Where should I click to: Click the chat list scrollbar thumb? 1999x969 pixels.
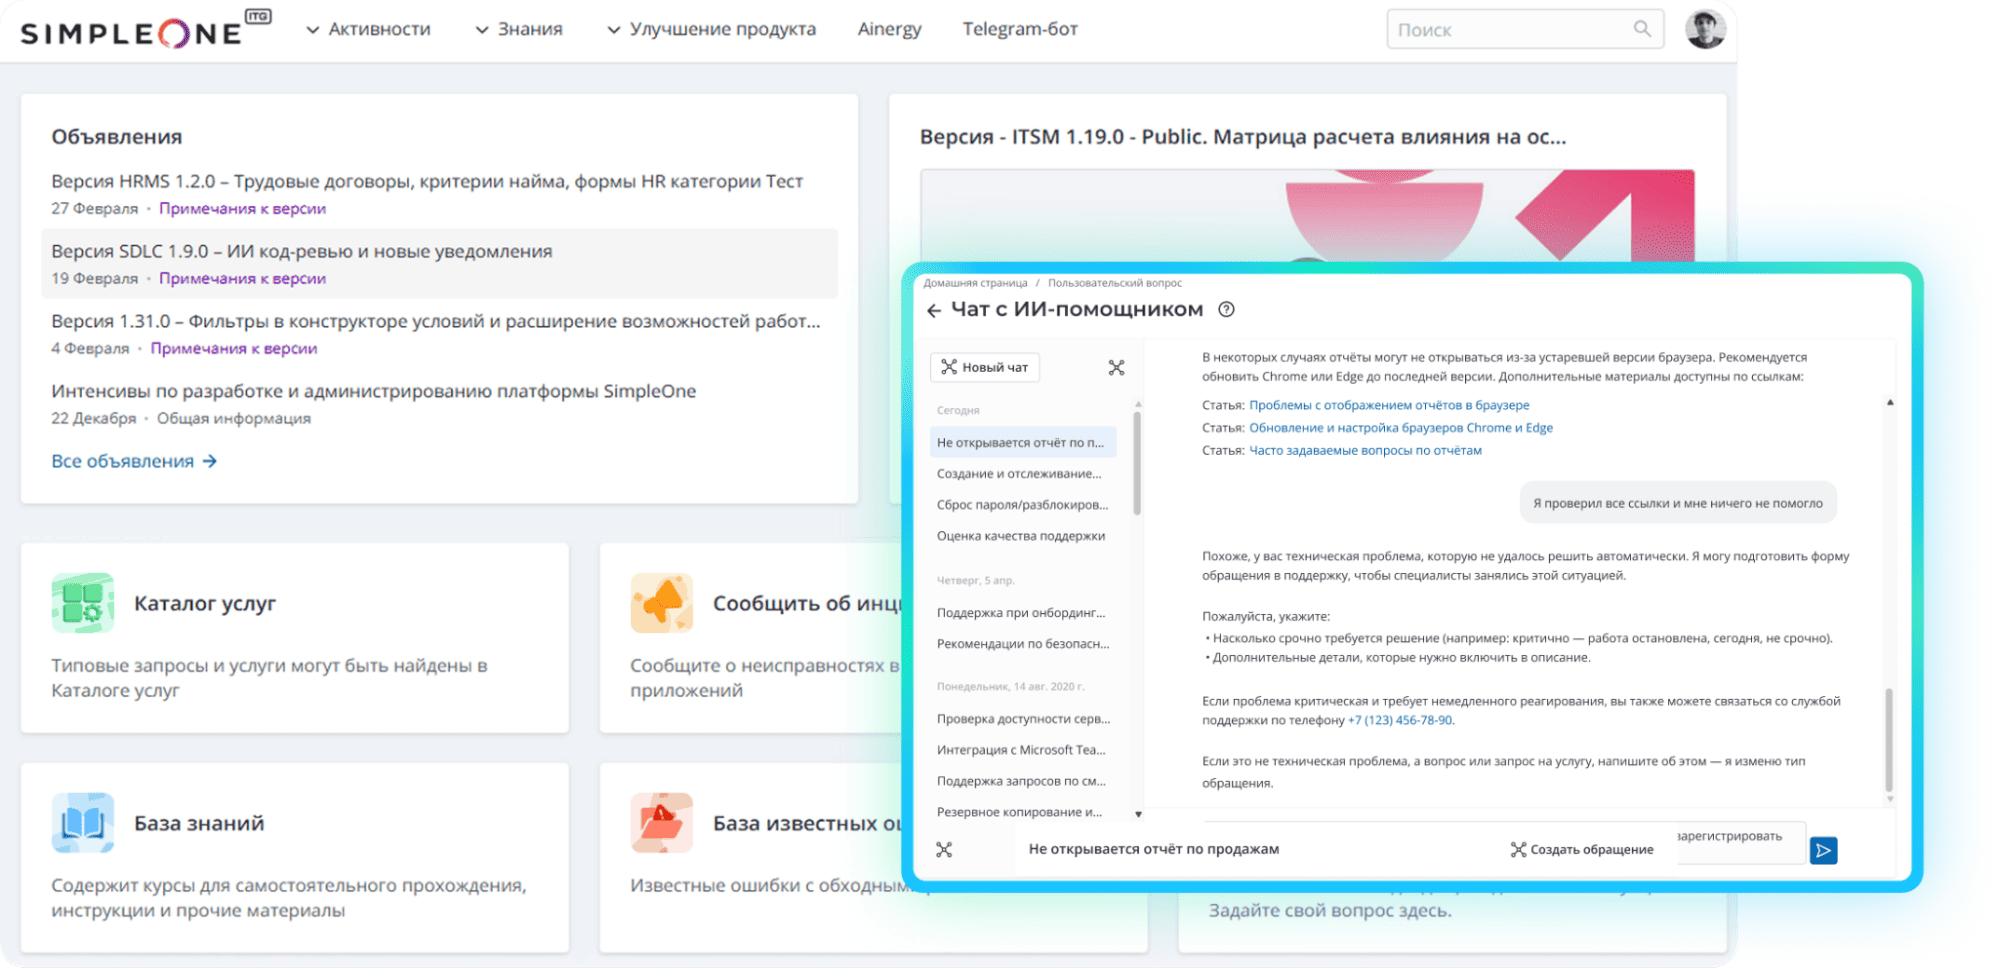(1137, 462)
